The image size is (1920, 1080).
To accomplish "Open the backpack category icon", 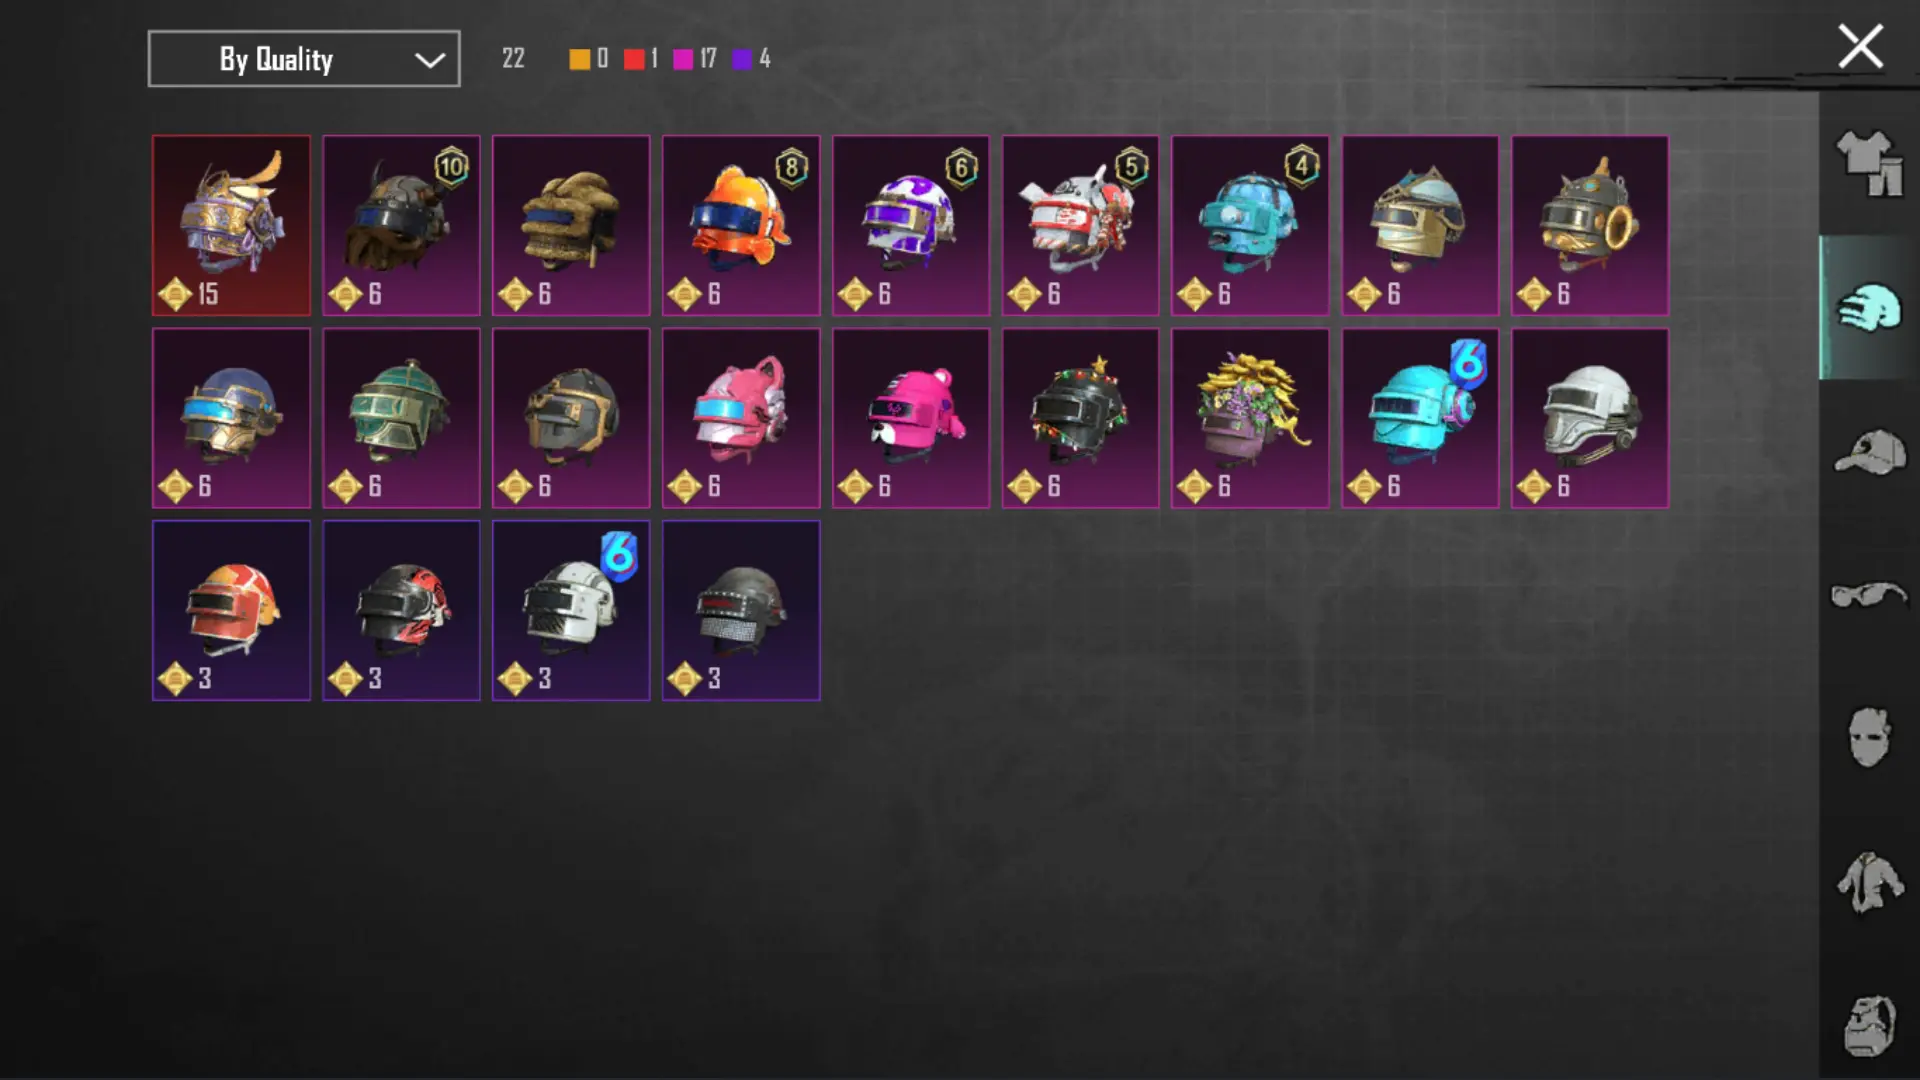I will point(1868,1026).
